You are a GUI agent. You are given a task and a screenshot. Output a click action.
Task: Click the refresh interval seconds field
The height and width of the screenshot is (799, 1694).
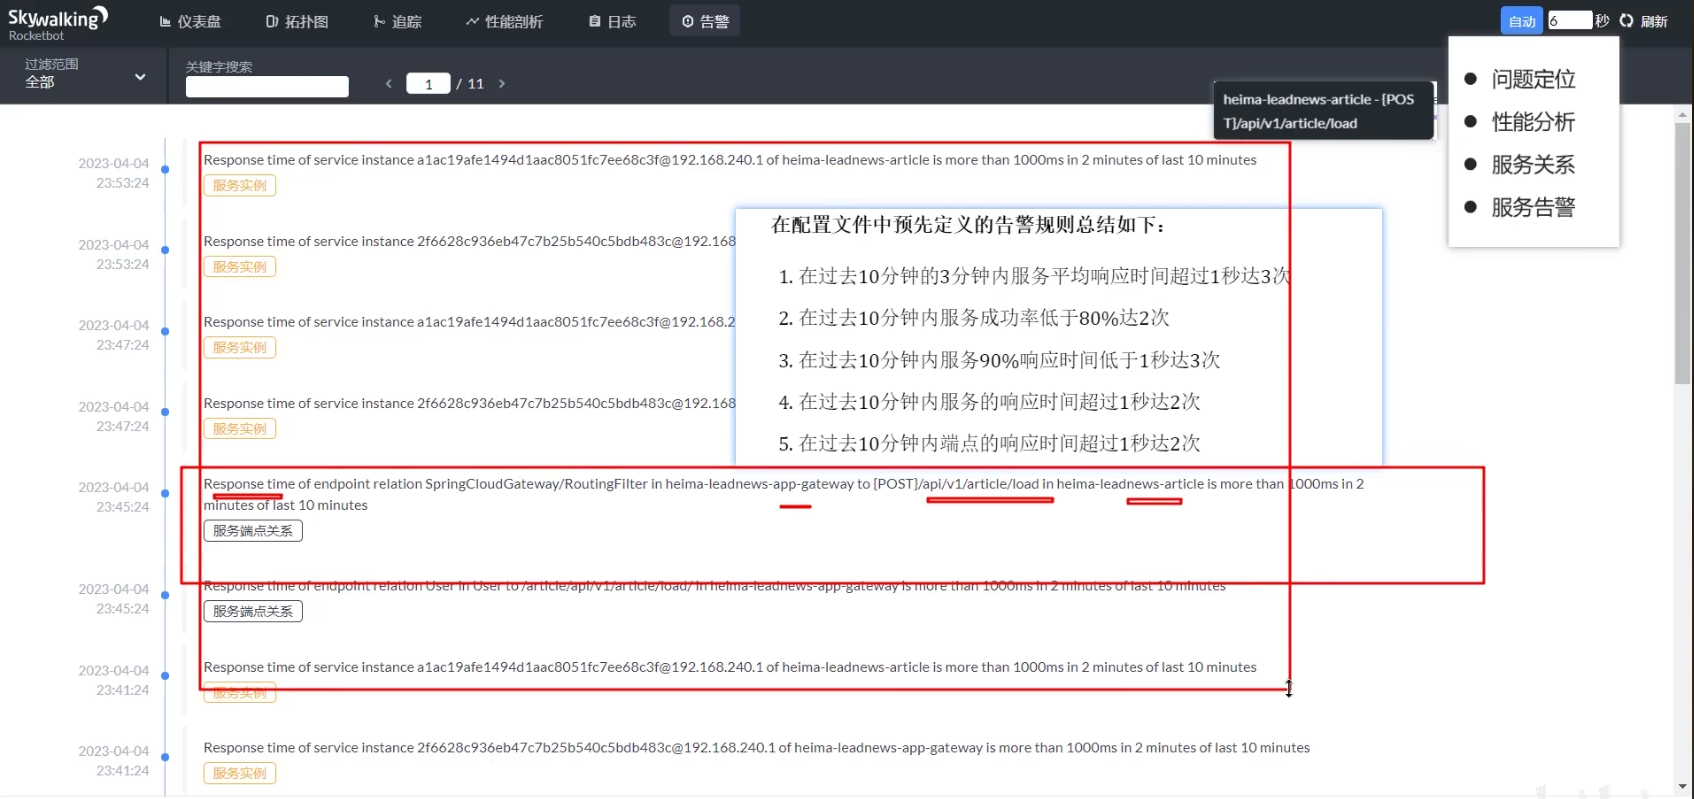[1569, 20]
